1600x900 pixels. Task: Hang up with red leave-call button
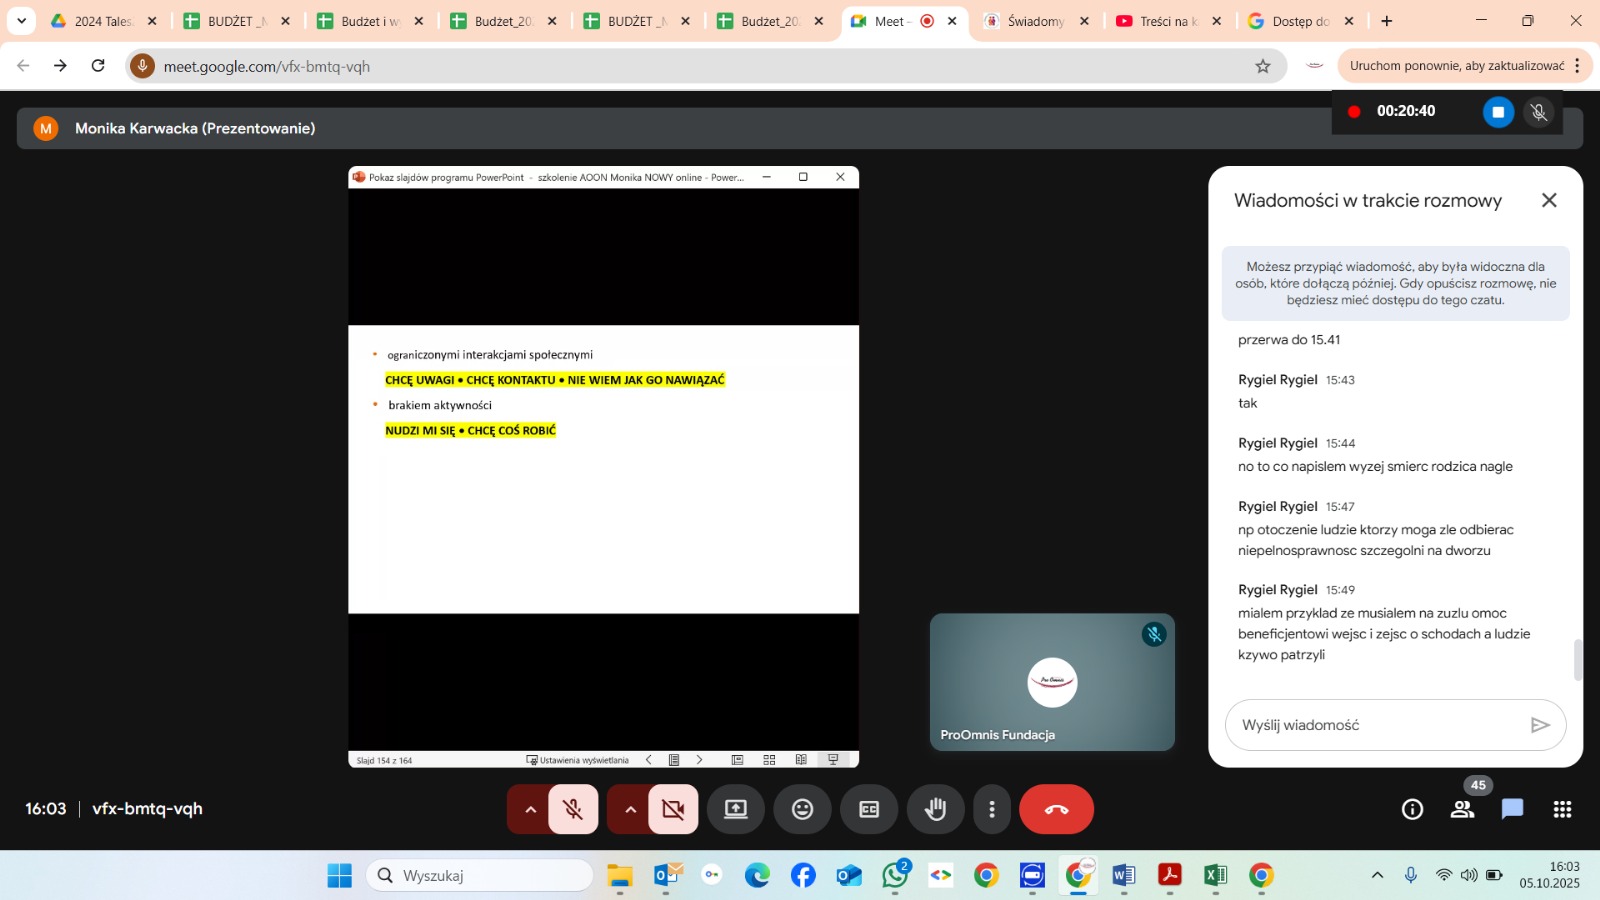[1056, 809]
